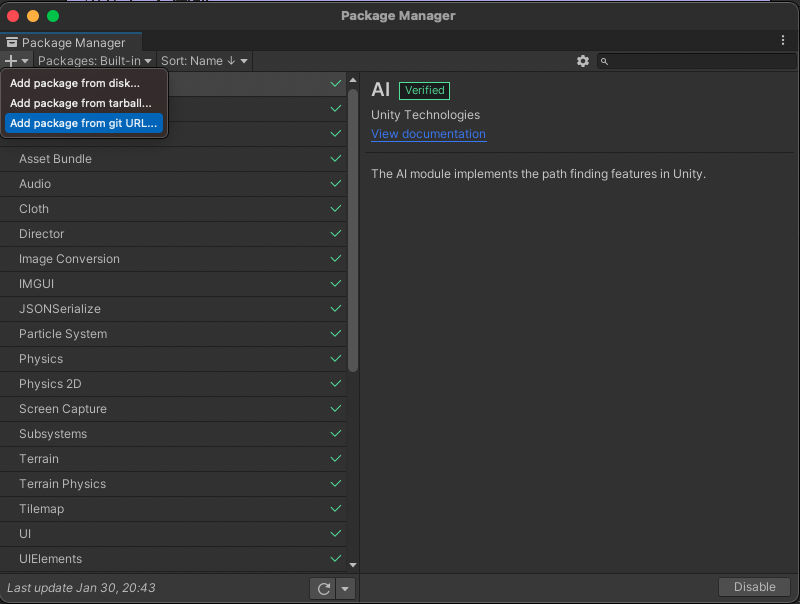Select the Terrain Physics package
Image resolution: width=800 pixels, height=604 pixels.
[173, 484]
